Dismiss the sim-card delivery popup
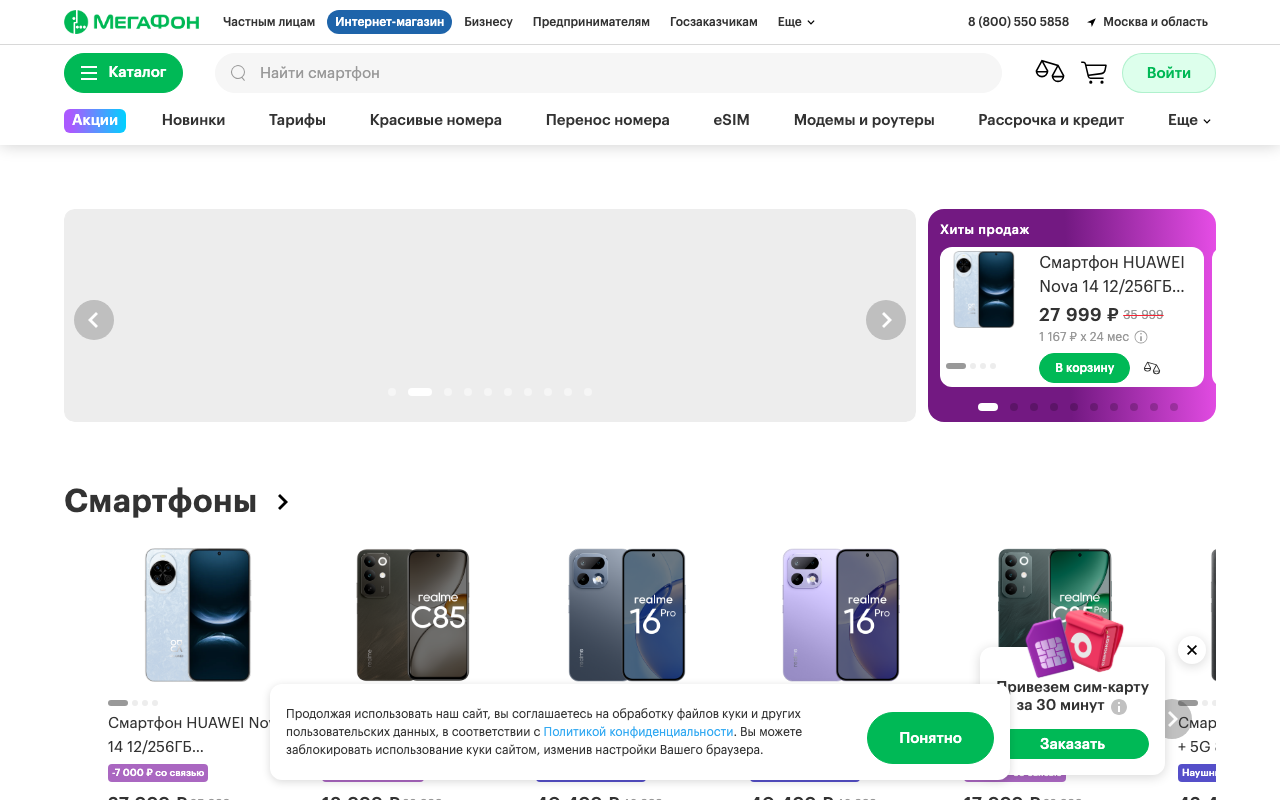 coord(1191,650)
